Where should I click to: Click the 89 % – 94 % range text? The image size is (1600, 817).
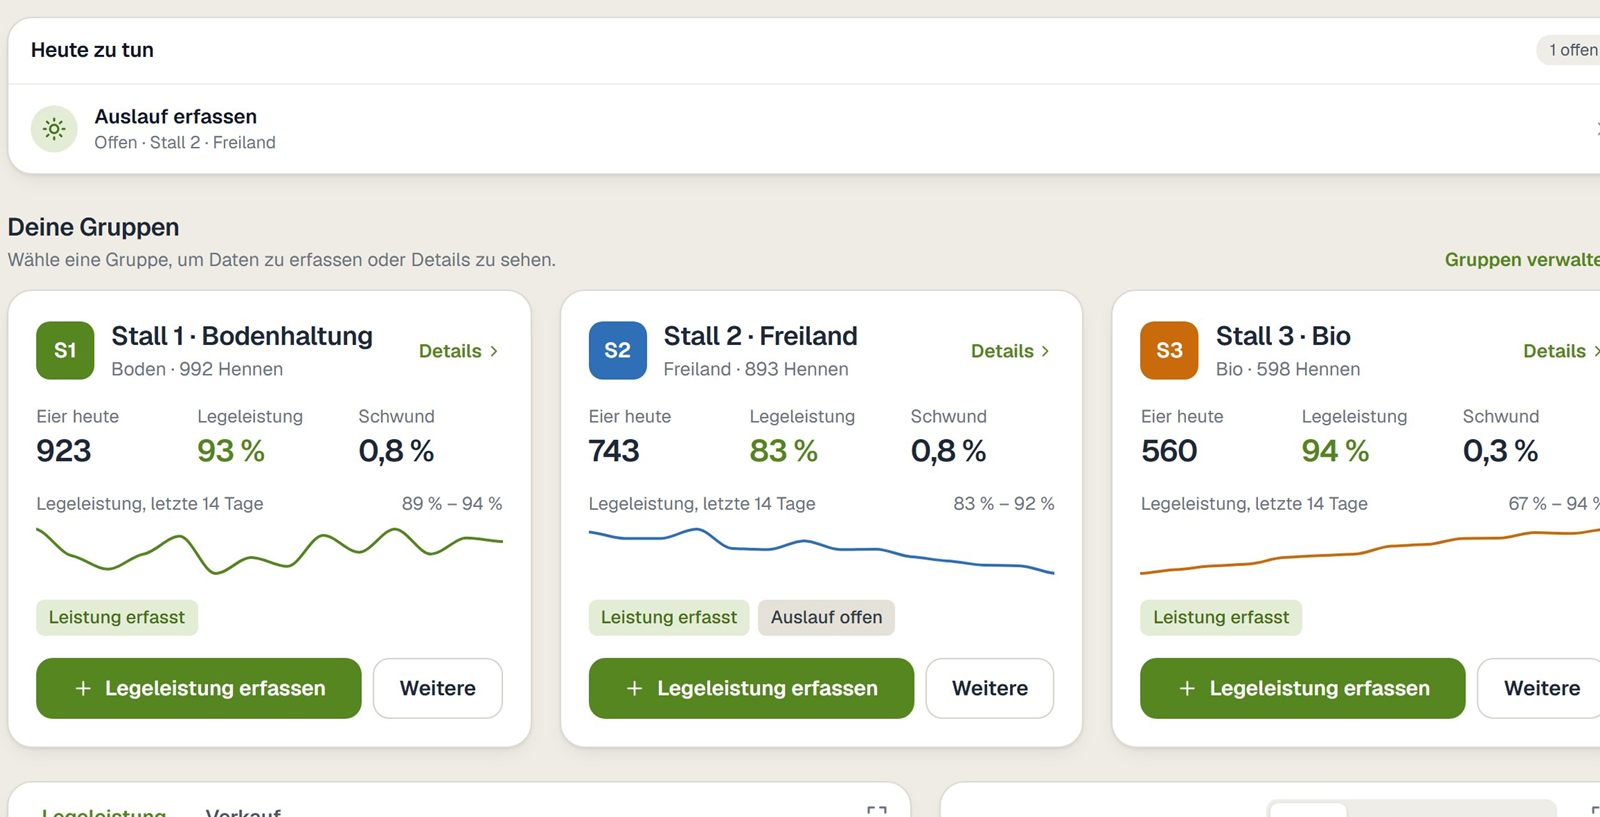(452, 504)
